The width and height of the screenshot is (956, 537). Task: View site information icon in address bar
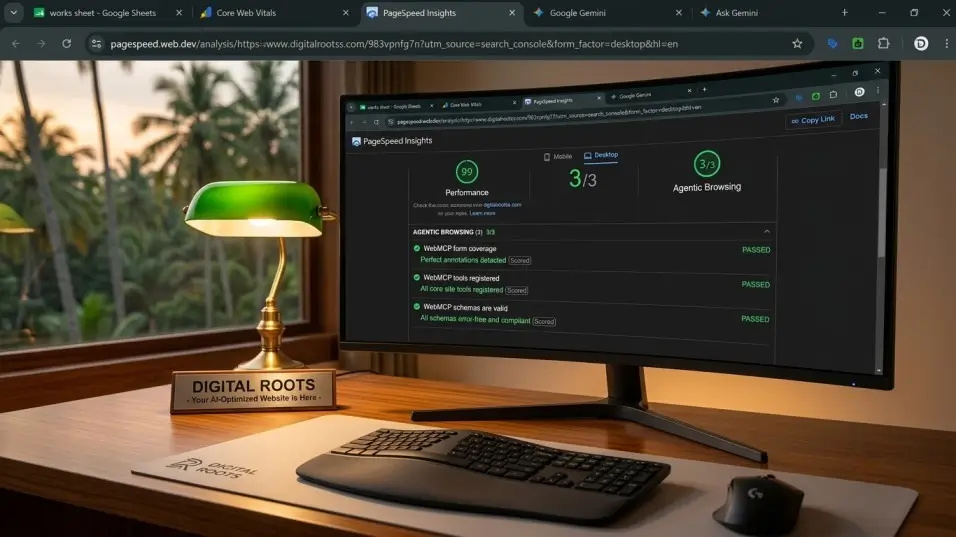click(x=96, y=44)
